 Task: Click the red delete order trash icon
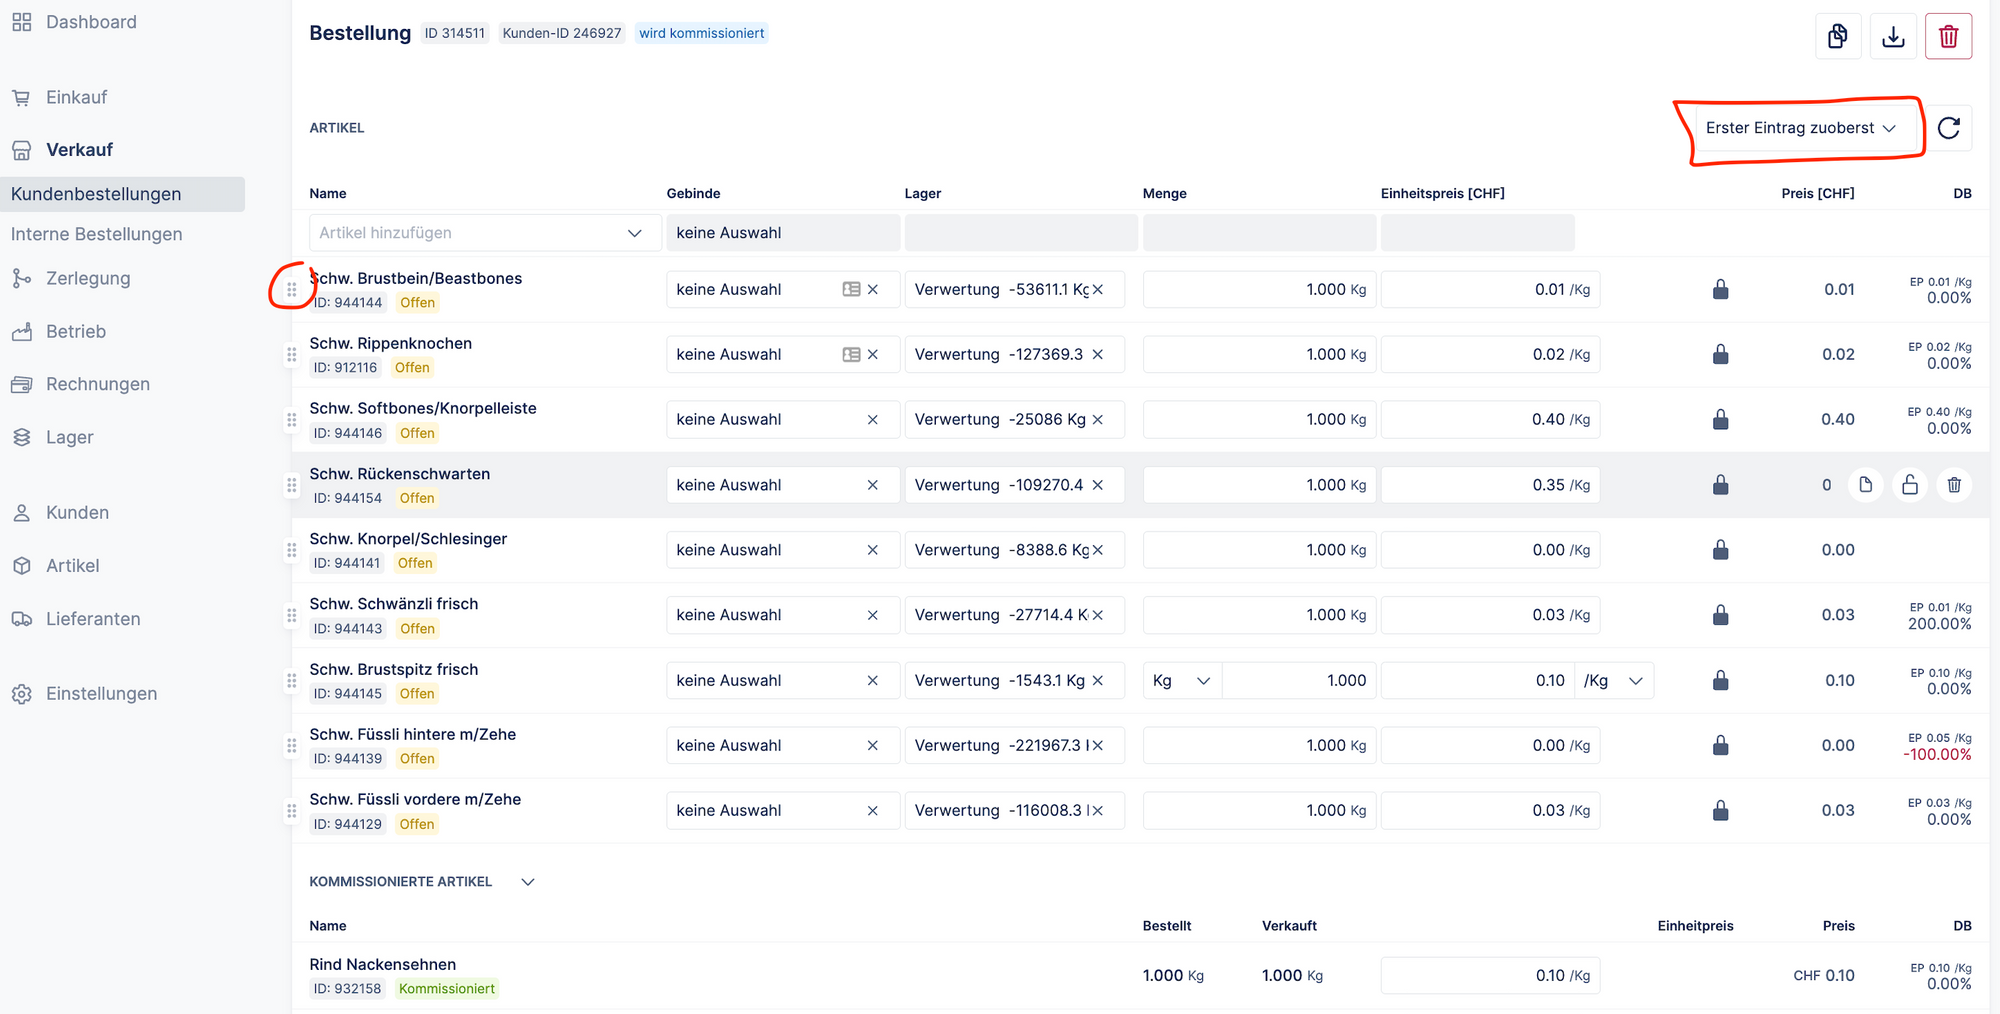point(1948,37)
